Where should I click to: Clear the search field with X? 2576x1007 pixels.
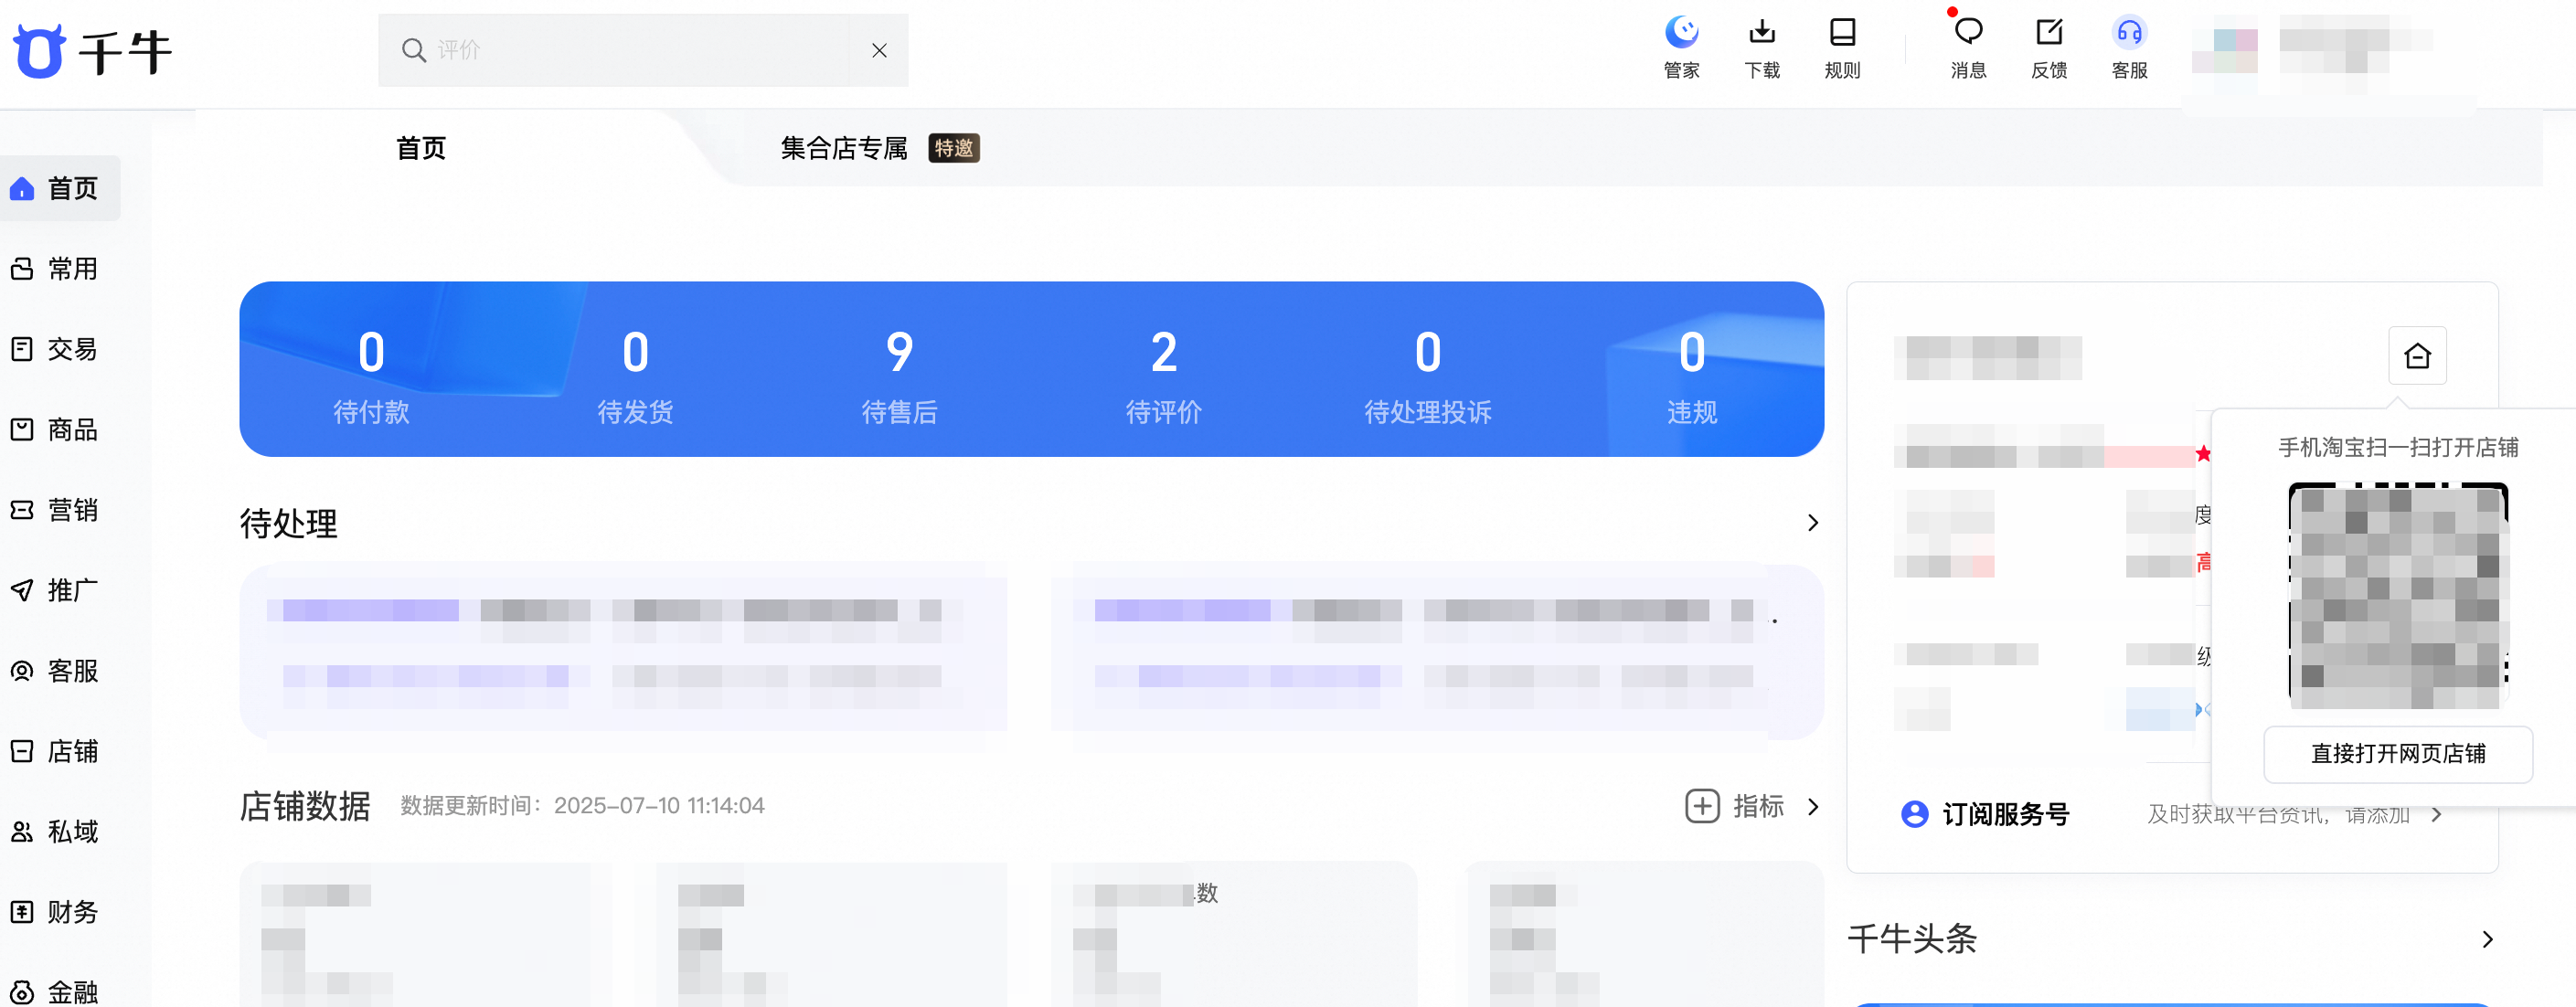[879, 50]
